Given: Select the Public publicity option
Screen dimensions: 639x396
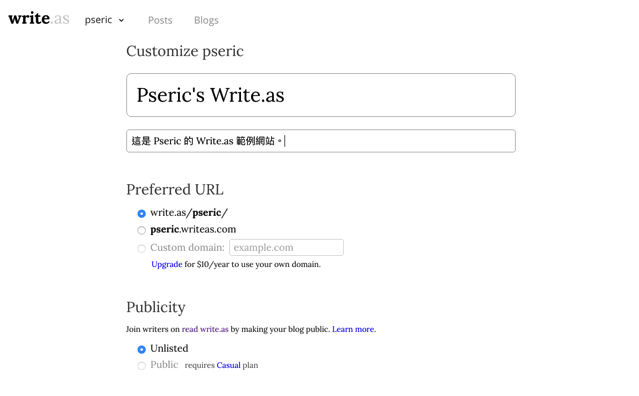Looking at the screenshot, I should point(141,365).
